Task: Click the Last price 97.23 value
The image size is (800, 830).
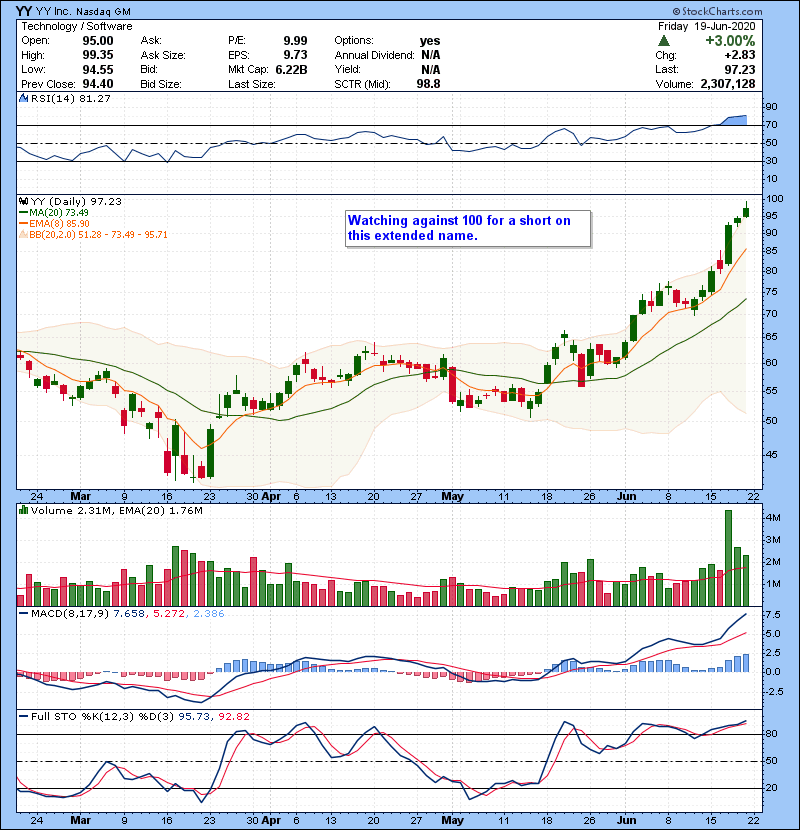Action: point(740,69)
